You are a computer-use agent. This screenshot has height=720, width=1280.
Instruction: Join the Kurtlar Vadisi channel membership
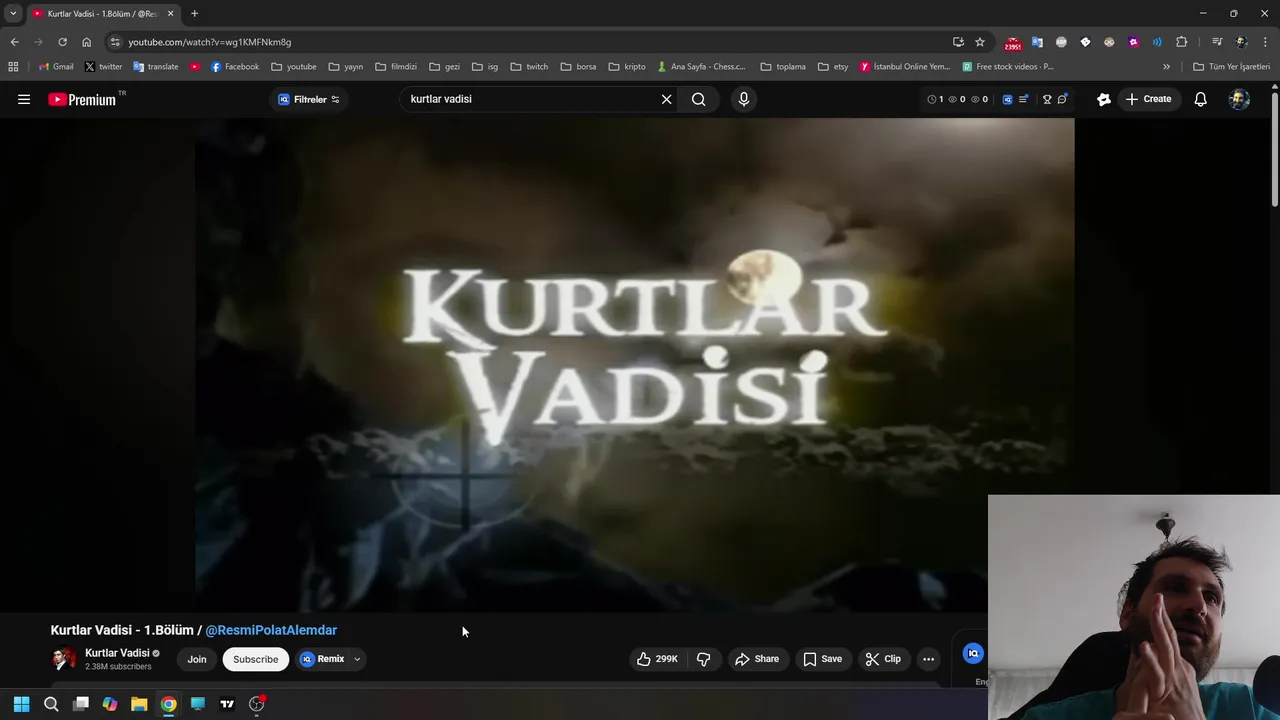[x=197, y=659]
